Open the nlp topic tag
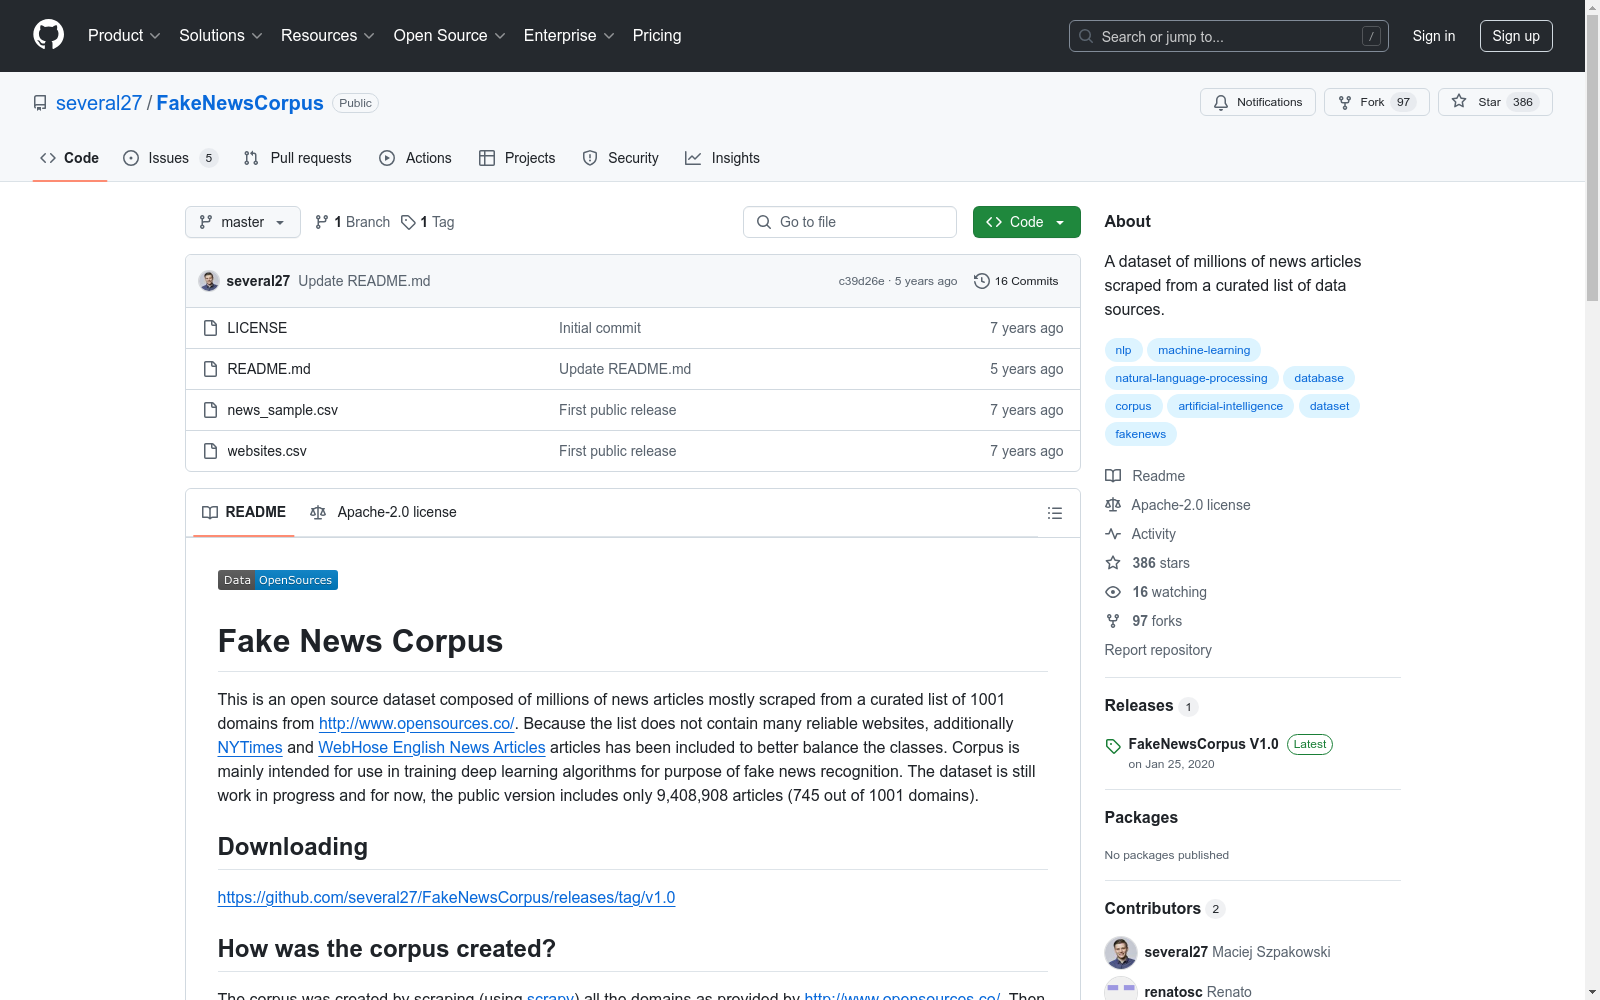The image size is (1600, 1000). coord(1123,350)
